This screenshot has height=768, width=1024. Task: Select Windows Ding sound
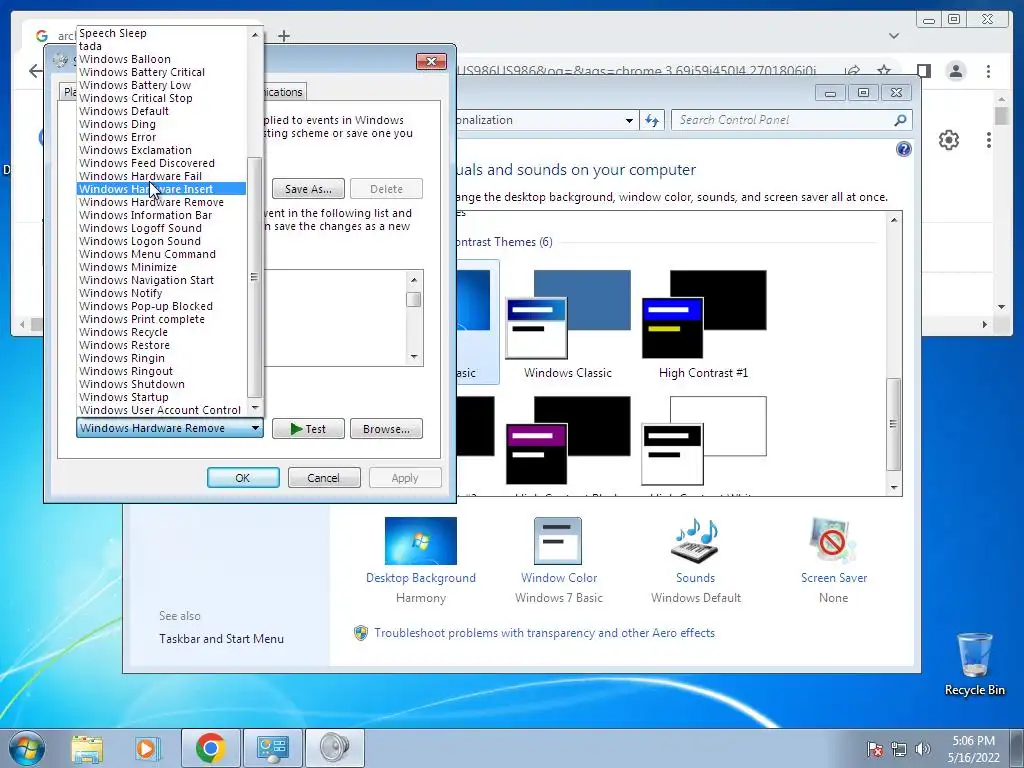(161, 124)
